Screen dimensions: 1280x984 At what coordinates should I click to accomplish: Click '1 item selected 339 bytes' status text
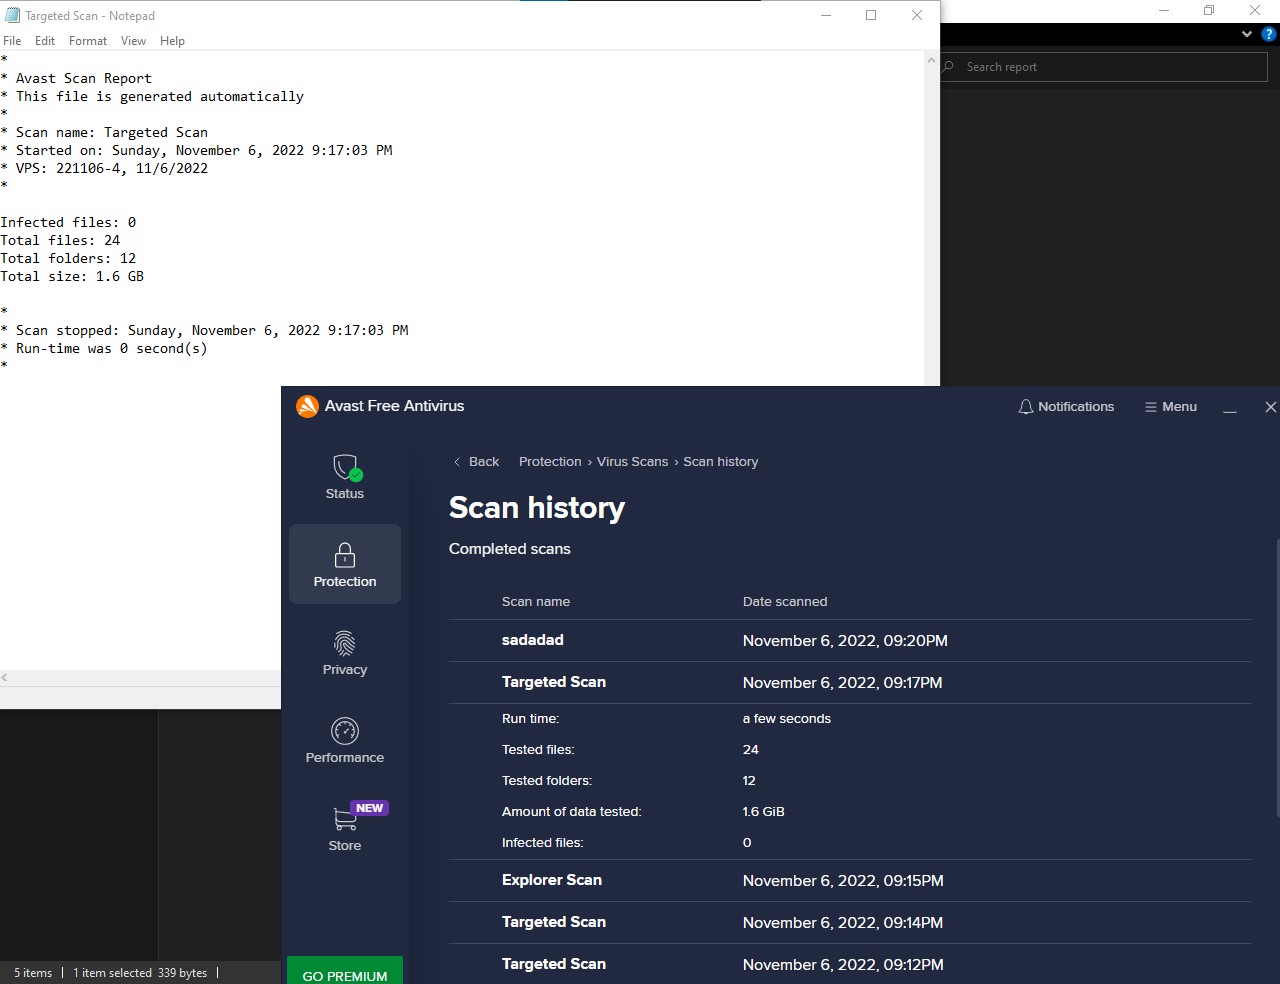tap(140, 973)
